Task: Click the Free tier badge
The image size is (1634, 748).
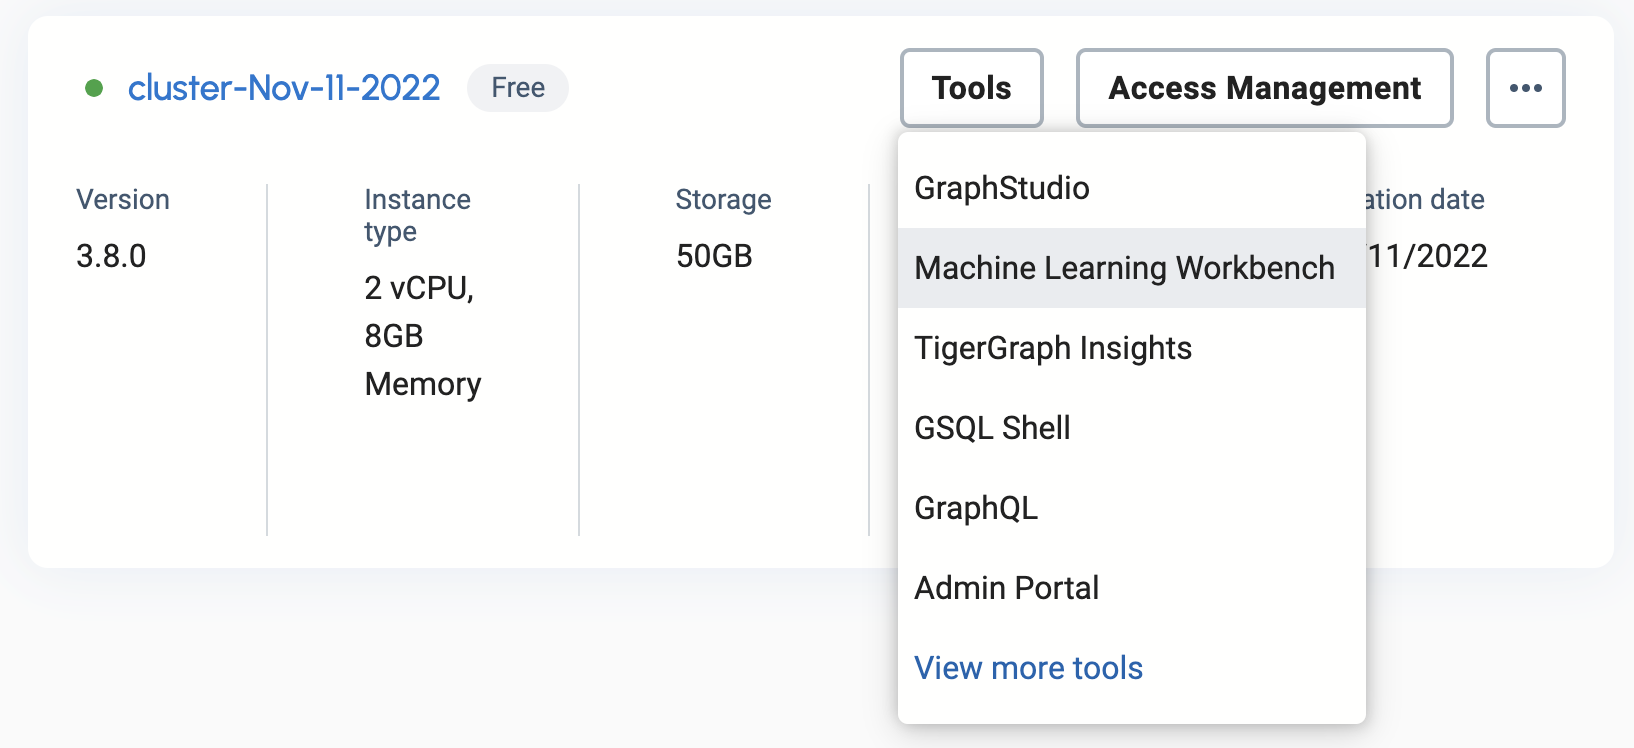Action: coord(518,88)
